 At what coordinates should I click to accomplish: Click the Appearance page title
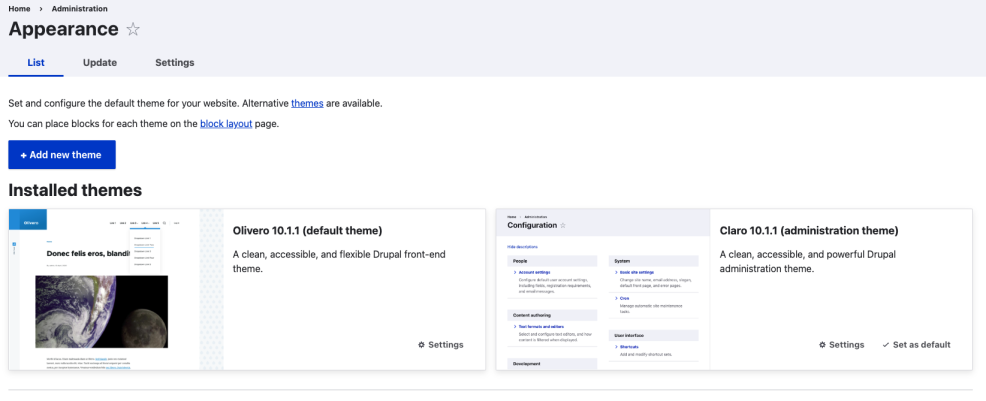point(63,30)
